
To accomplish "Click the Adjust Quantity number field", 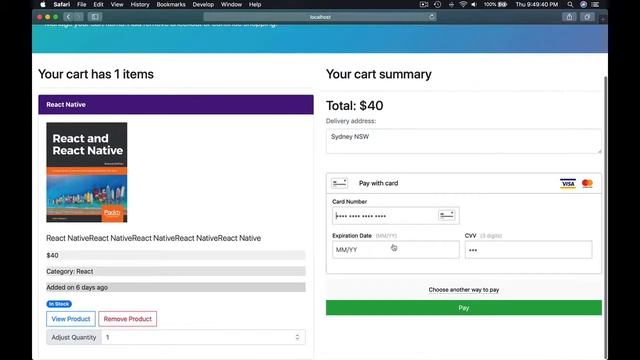I will (203, 337).
